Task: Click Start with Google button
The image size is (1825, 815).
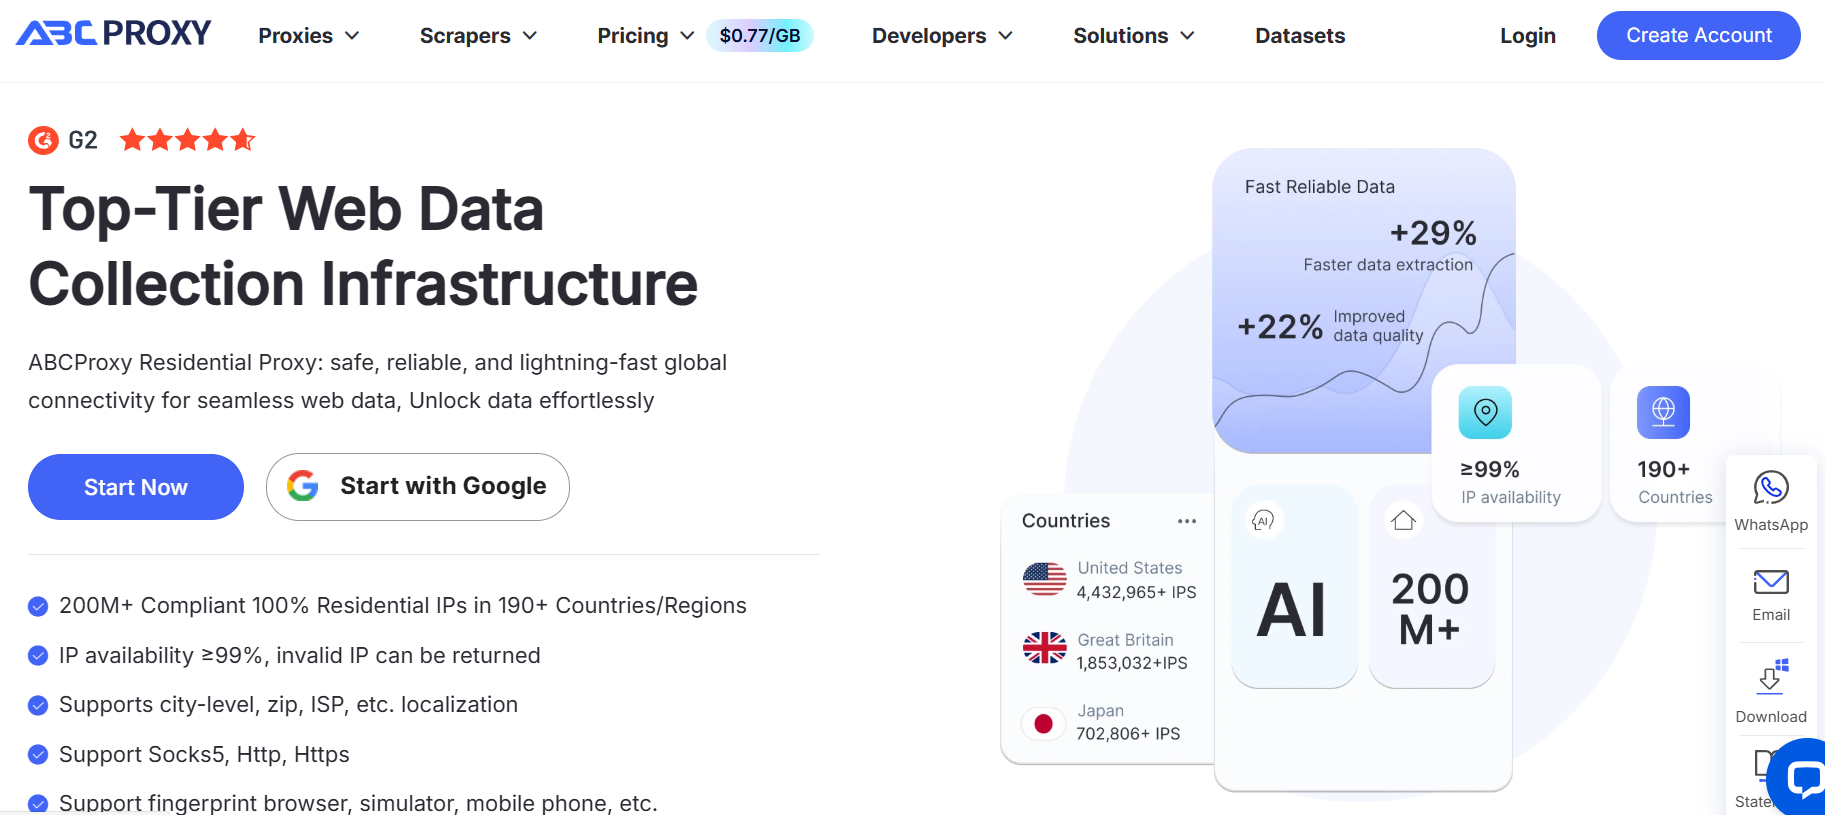Action: tap(417, 487)
